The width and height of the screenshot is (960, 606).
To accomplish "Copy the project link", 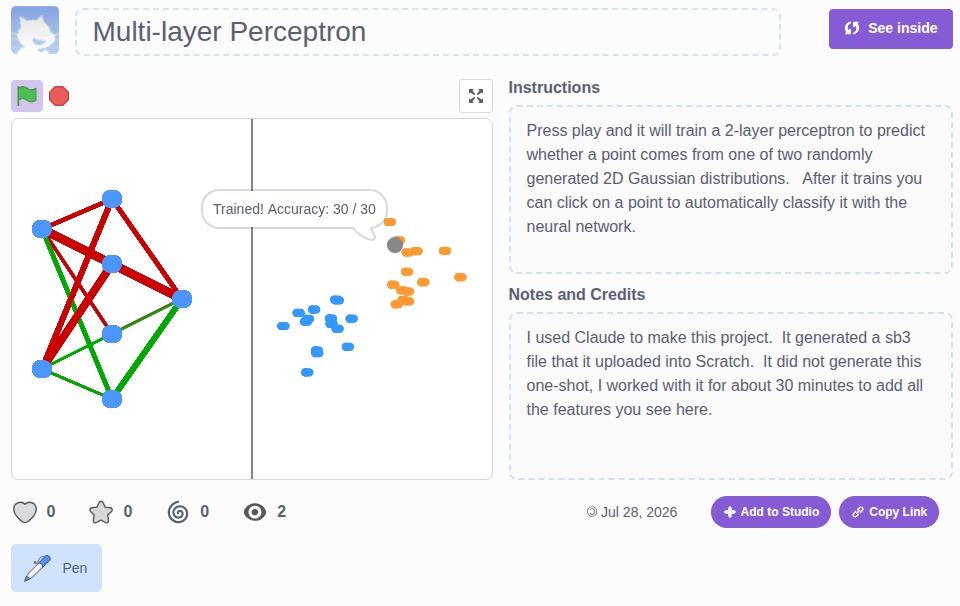I will 888,512.
